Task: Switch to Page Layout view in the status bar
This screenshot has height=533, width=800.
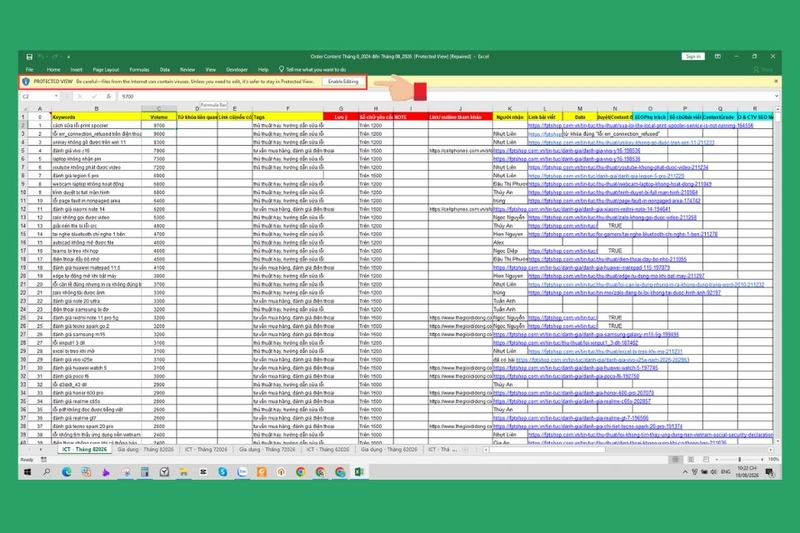Action: coord(691,460)
